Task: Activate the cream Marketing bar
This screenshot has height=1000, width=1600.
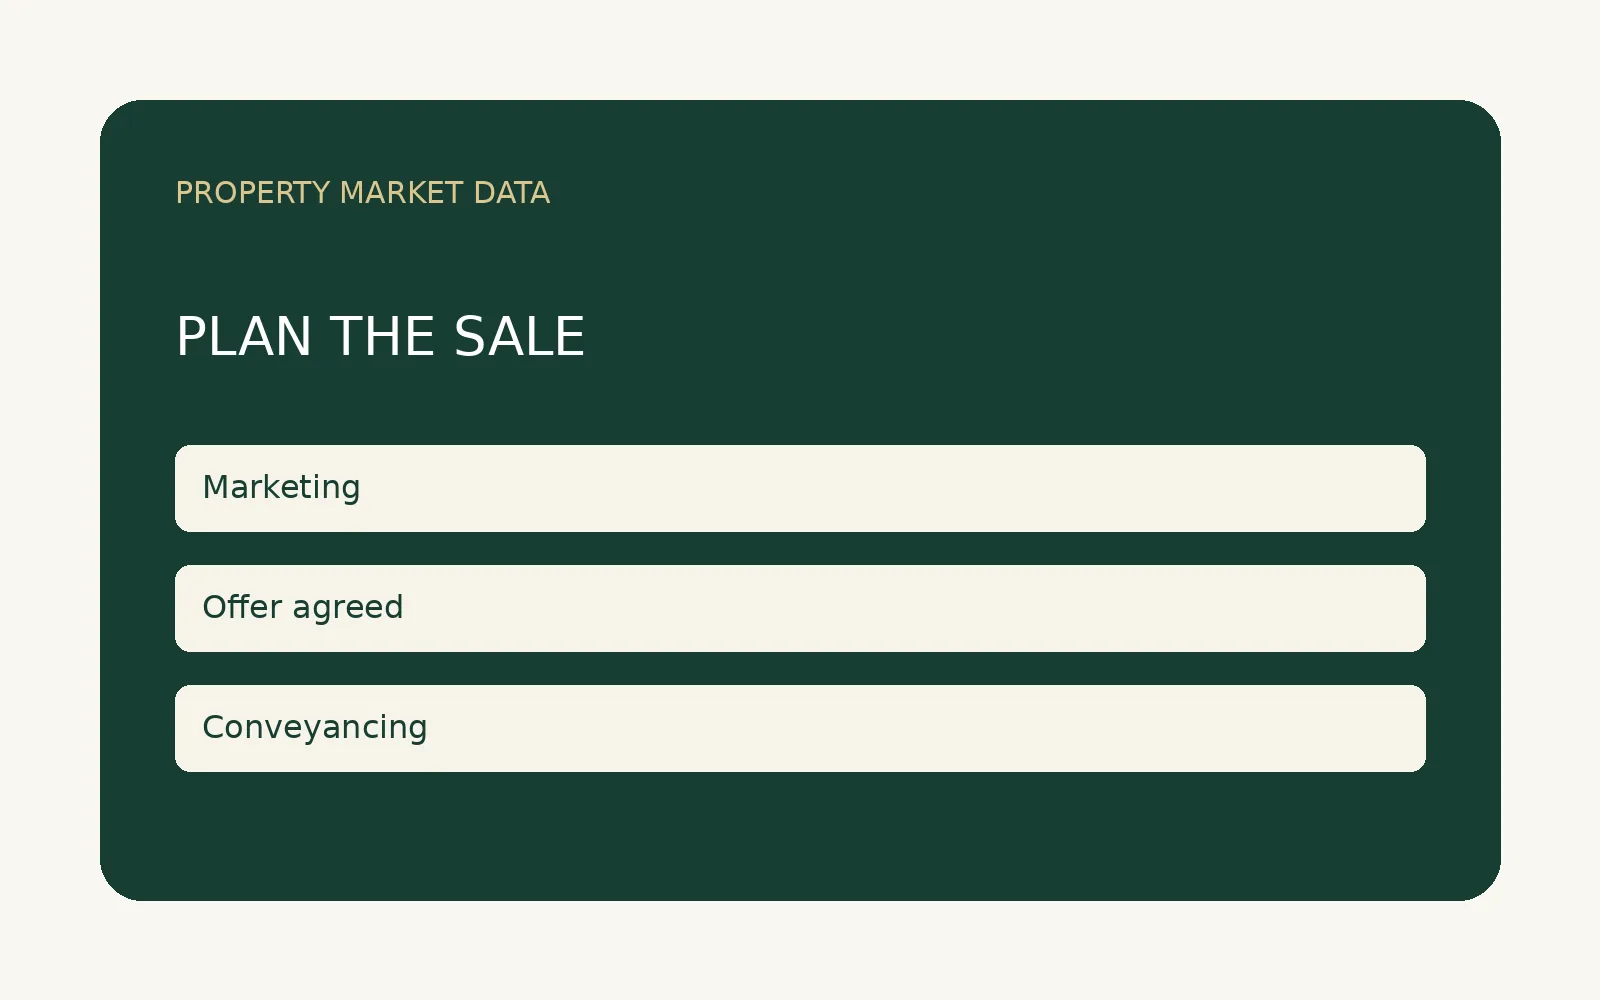Action: click(x=800, y=488)
